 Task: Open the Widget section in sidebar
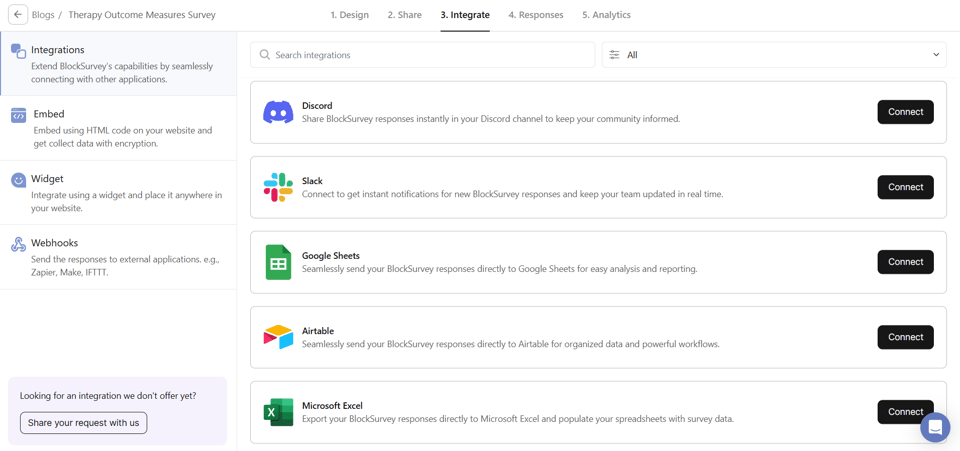118,193
